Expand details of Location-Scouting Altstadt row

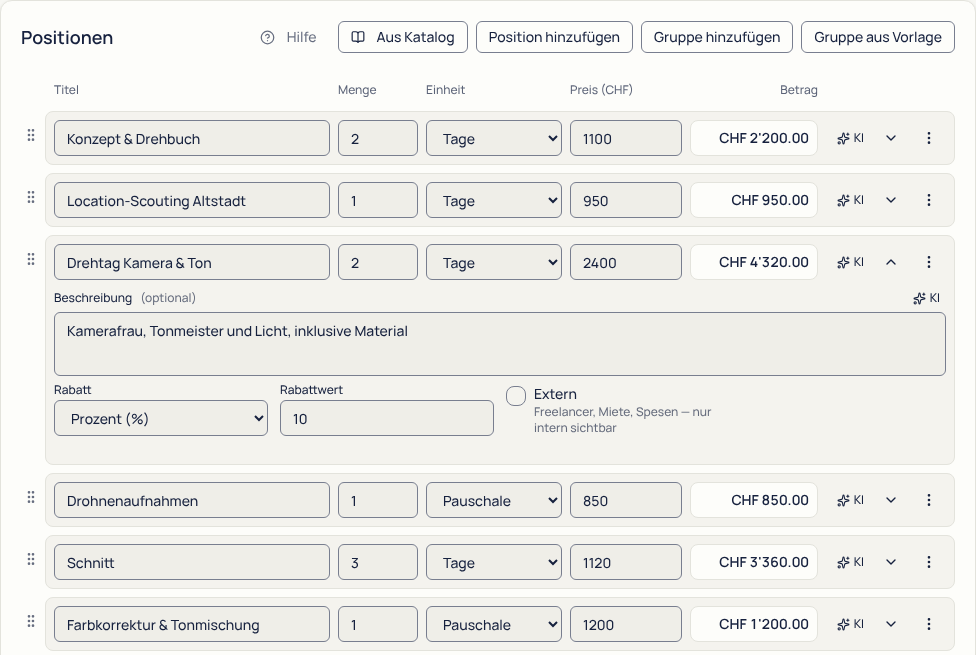[891, 200]
